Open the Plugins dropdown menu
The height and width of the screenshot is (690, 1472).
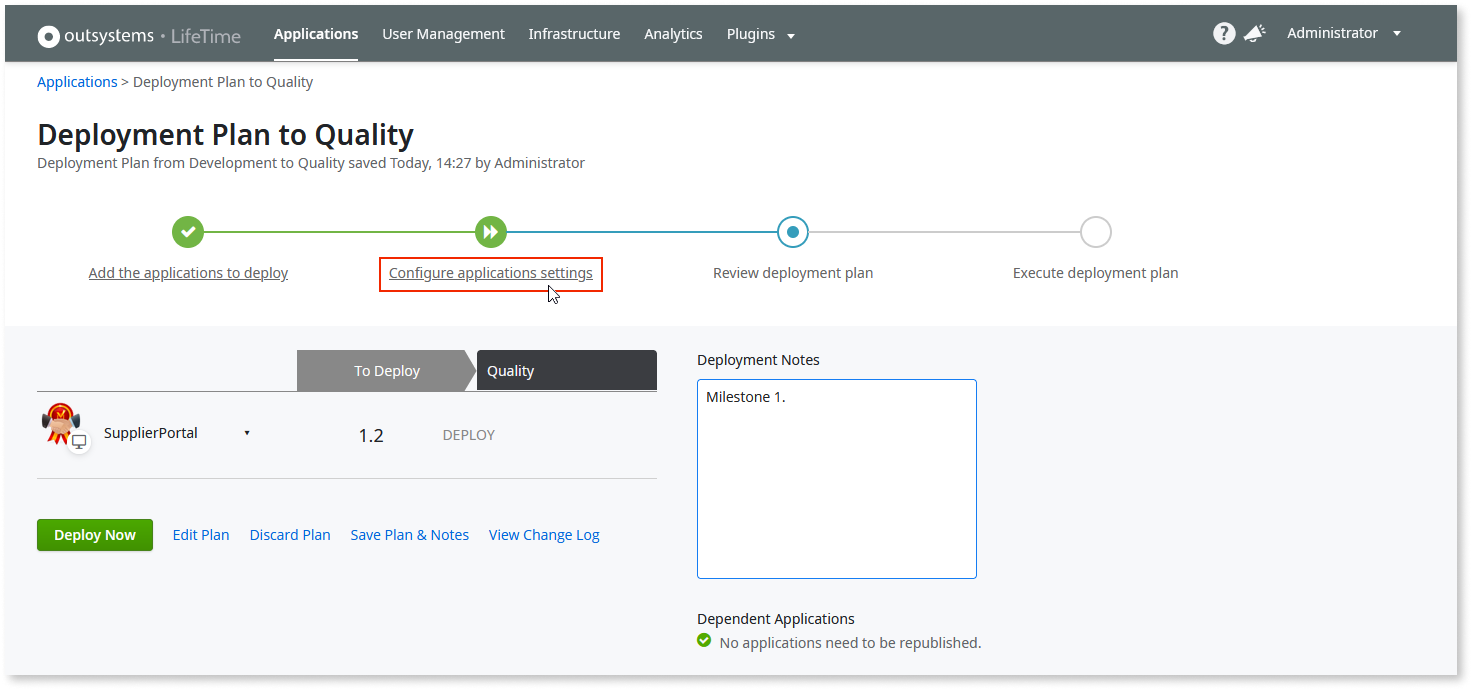pyautogui.click(x=760, y=33)
